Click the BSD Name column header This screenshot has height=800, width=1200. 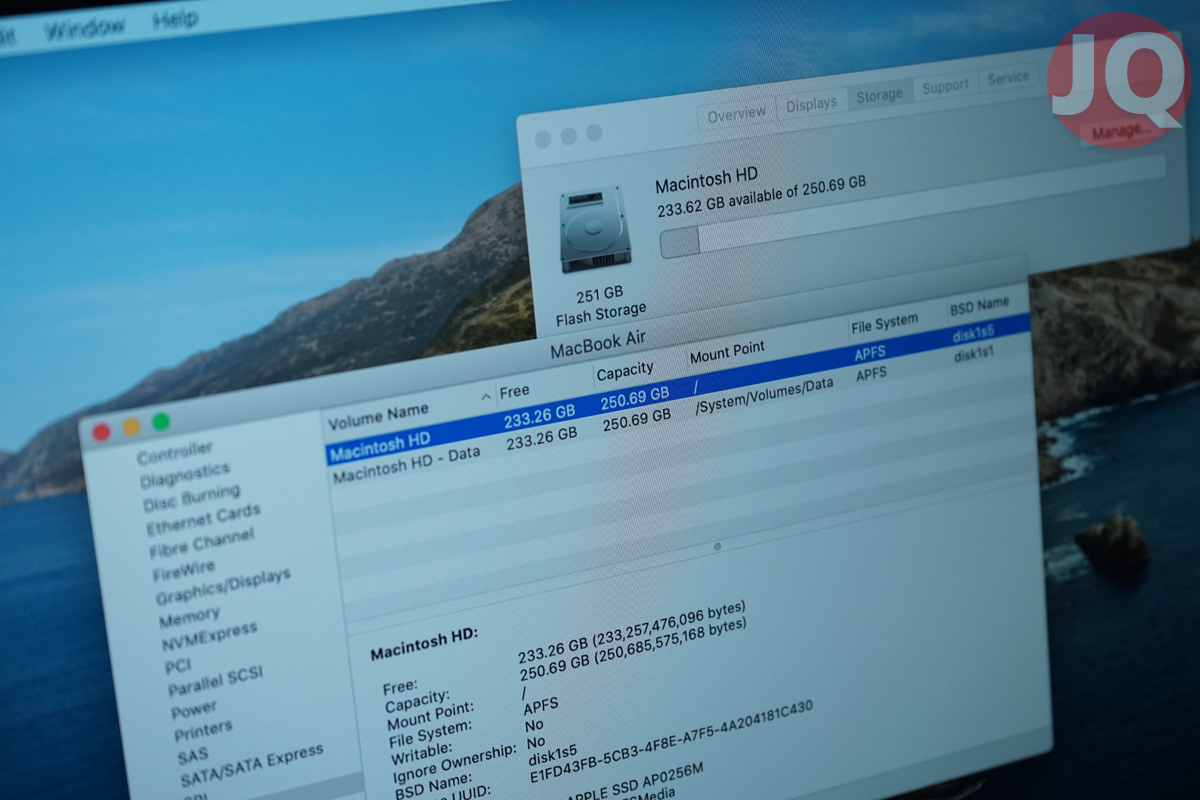[979, 307]
